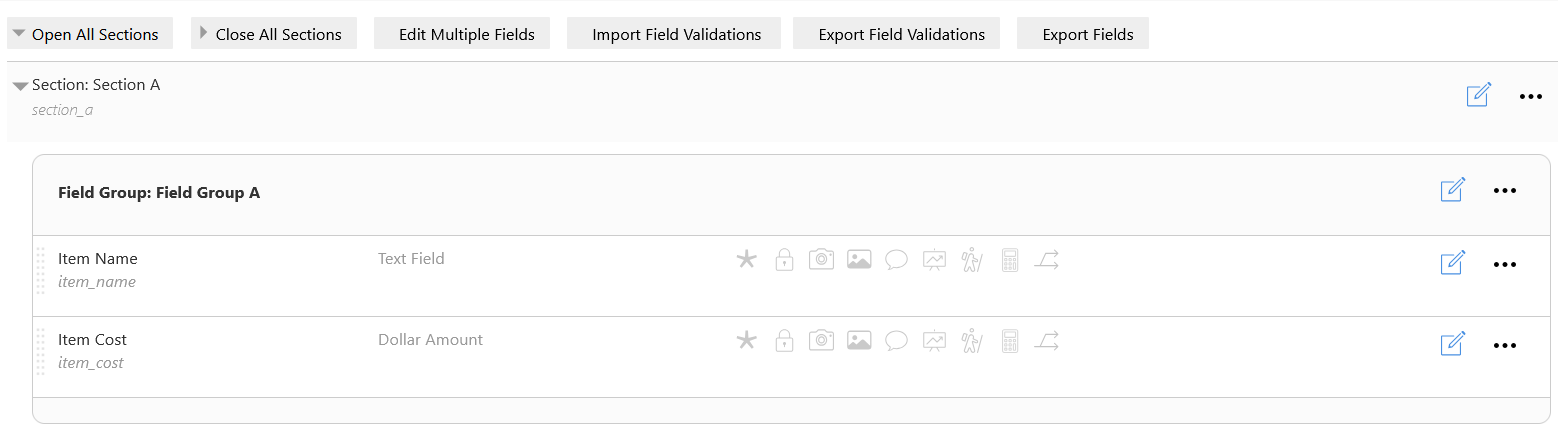Image resolution: width=1558 pixels, height=435 pixels.
Task: Grab the drag handle beside Item Name
Action: point(41,271)
